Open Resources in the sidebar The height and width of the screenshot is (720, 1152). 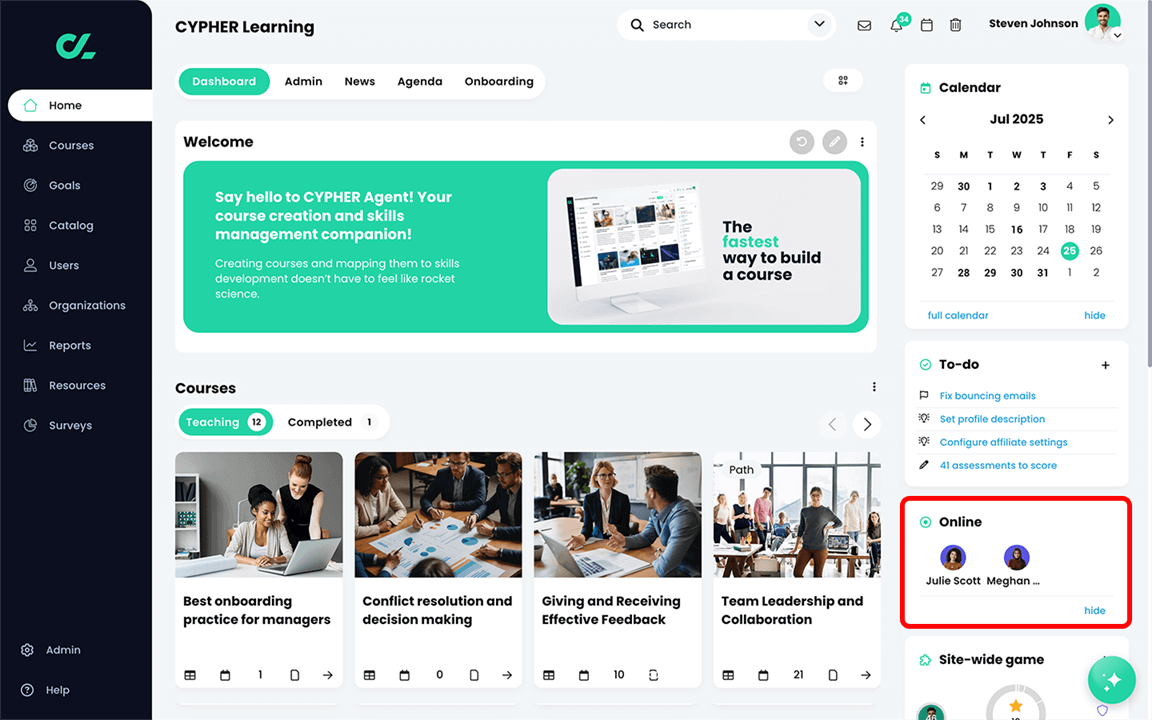[x=79, y=386]
